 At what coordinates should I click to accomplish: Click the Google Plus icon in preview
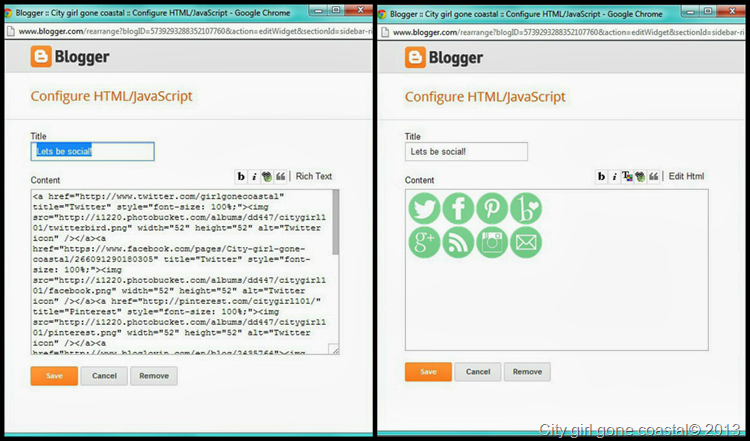pos(424,243)
